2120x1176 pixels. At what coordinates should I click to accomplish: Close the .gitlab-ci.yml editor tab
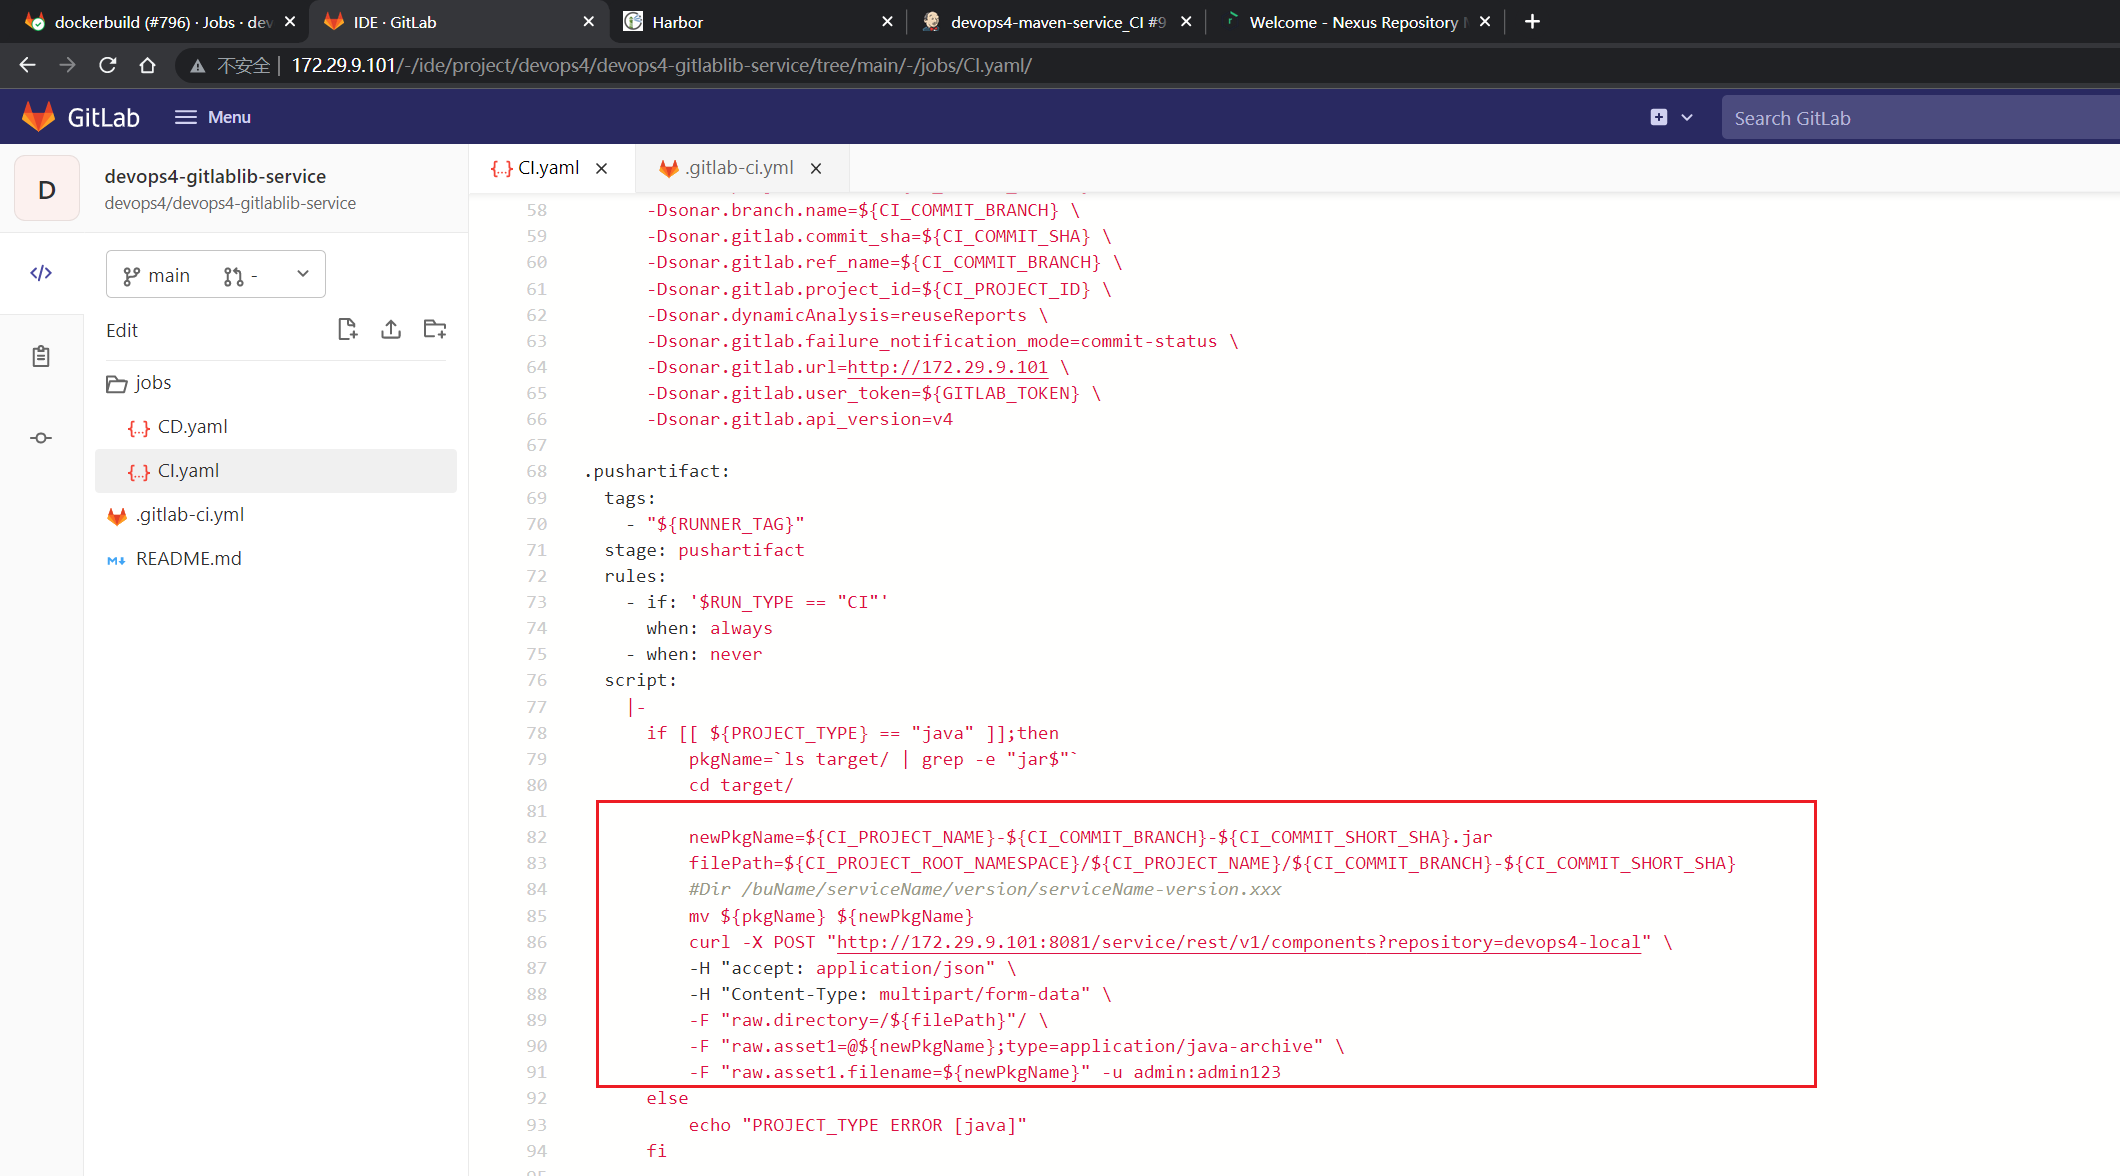(816, 169)
